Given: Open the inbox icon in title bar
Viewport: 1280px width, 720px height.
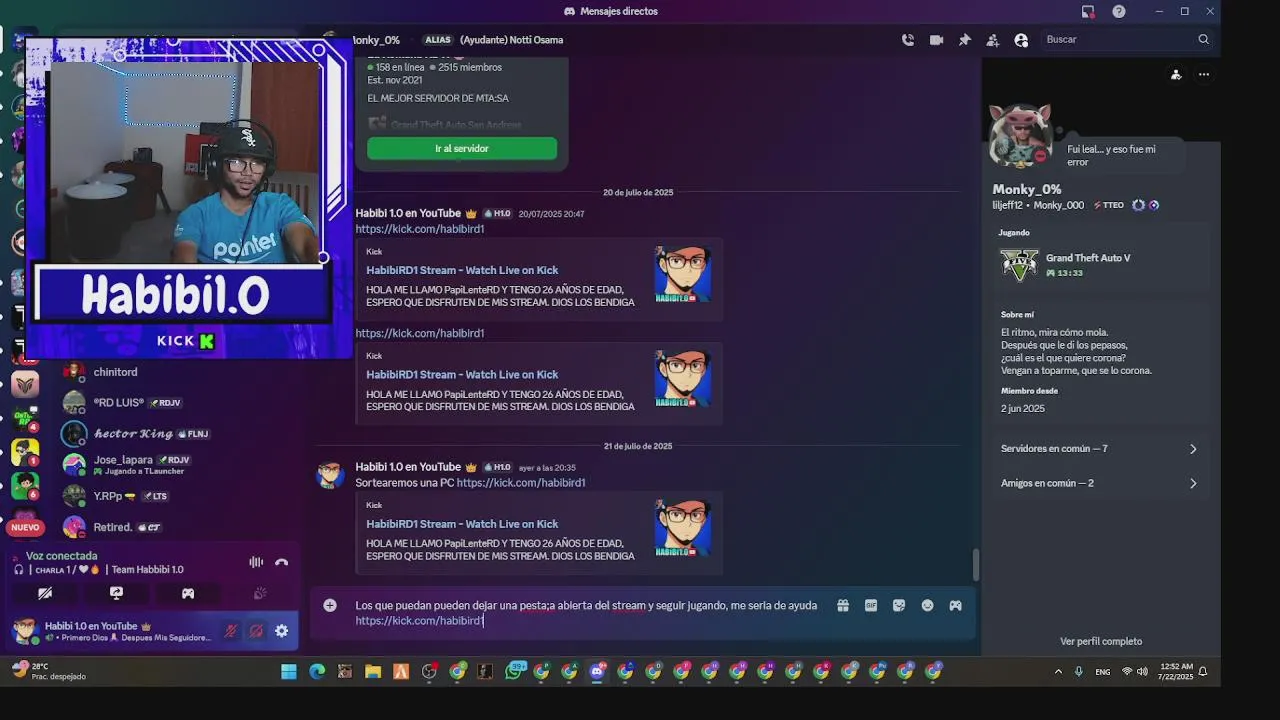Looking at the screenshot, I should (1088, 11).
